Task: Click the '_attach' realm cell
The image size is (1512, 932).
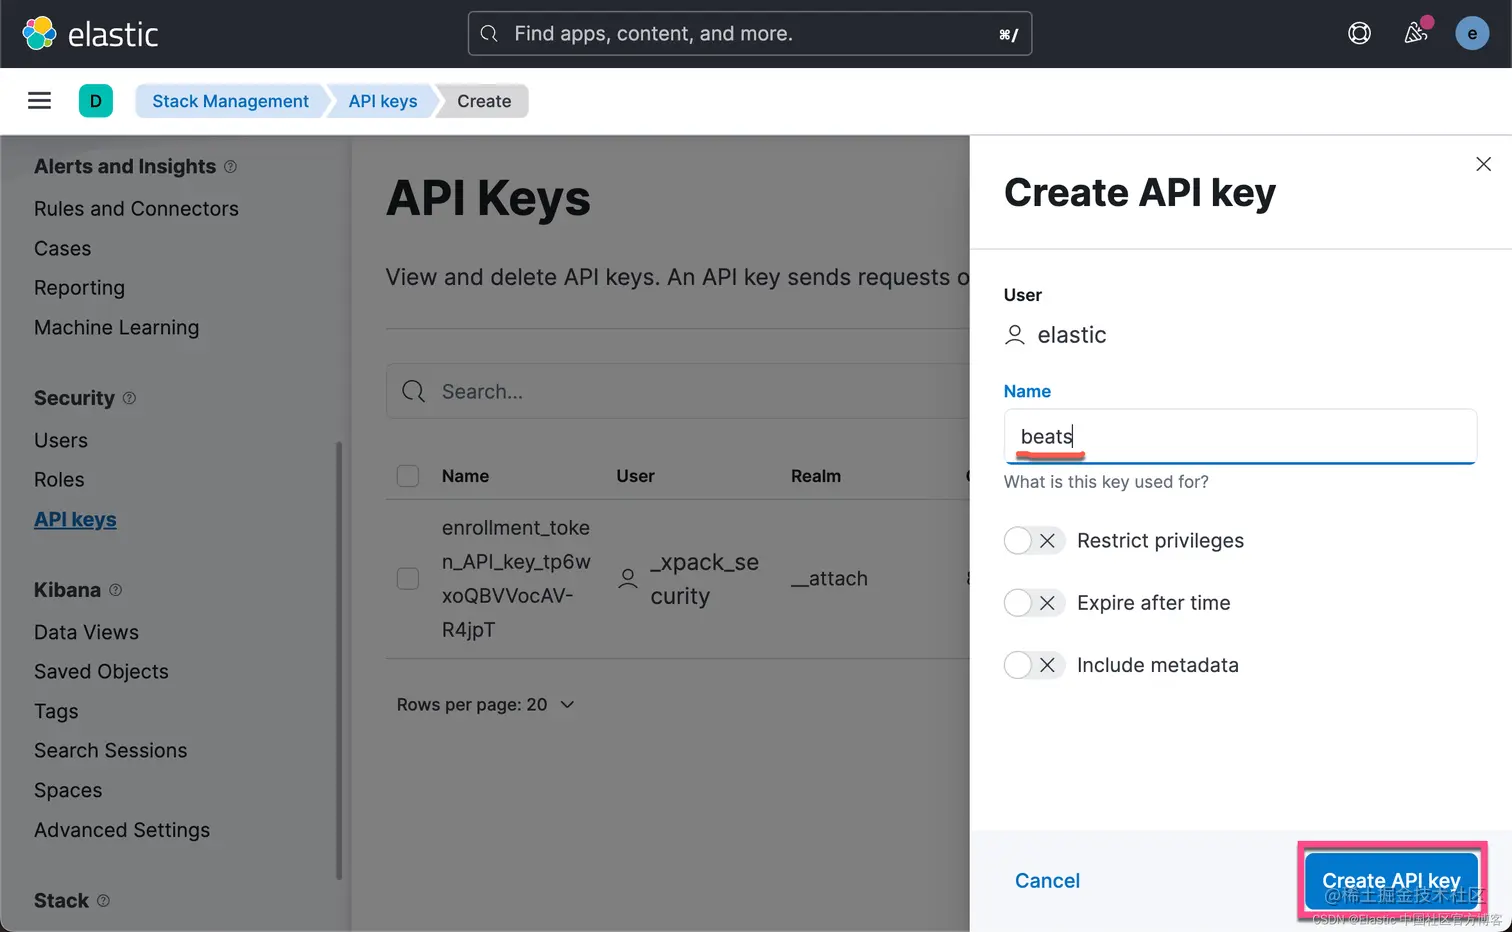Action: point(829,579)
